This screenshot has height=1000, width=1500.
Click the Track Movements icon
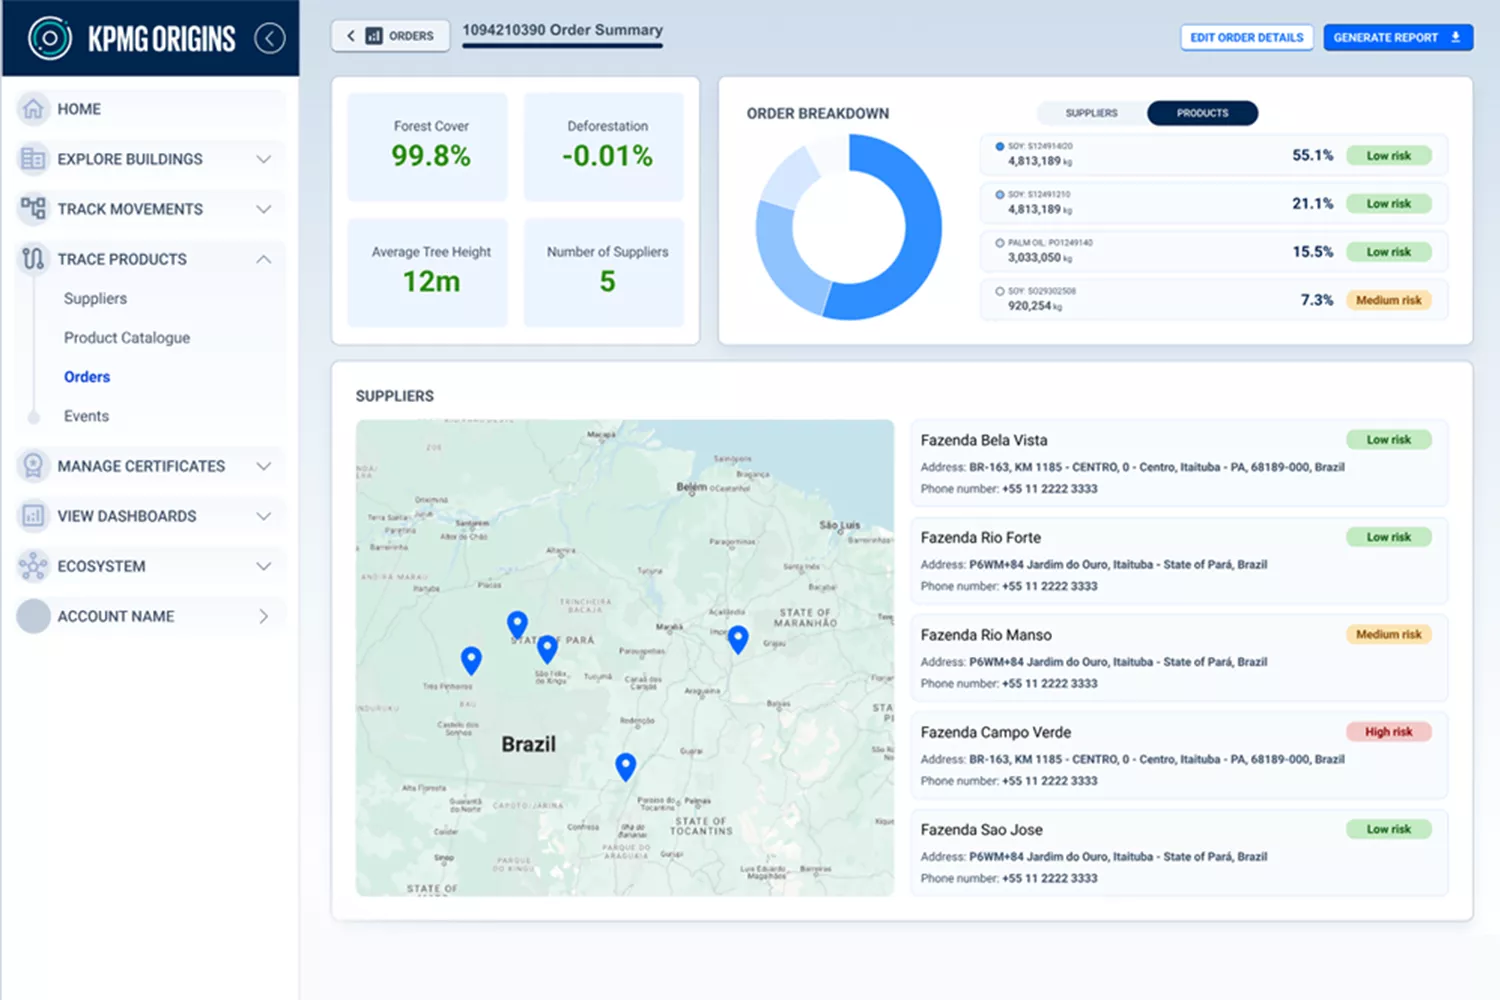pos(33,209)
